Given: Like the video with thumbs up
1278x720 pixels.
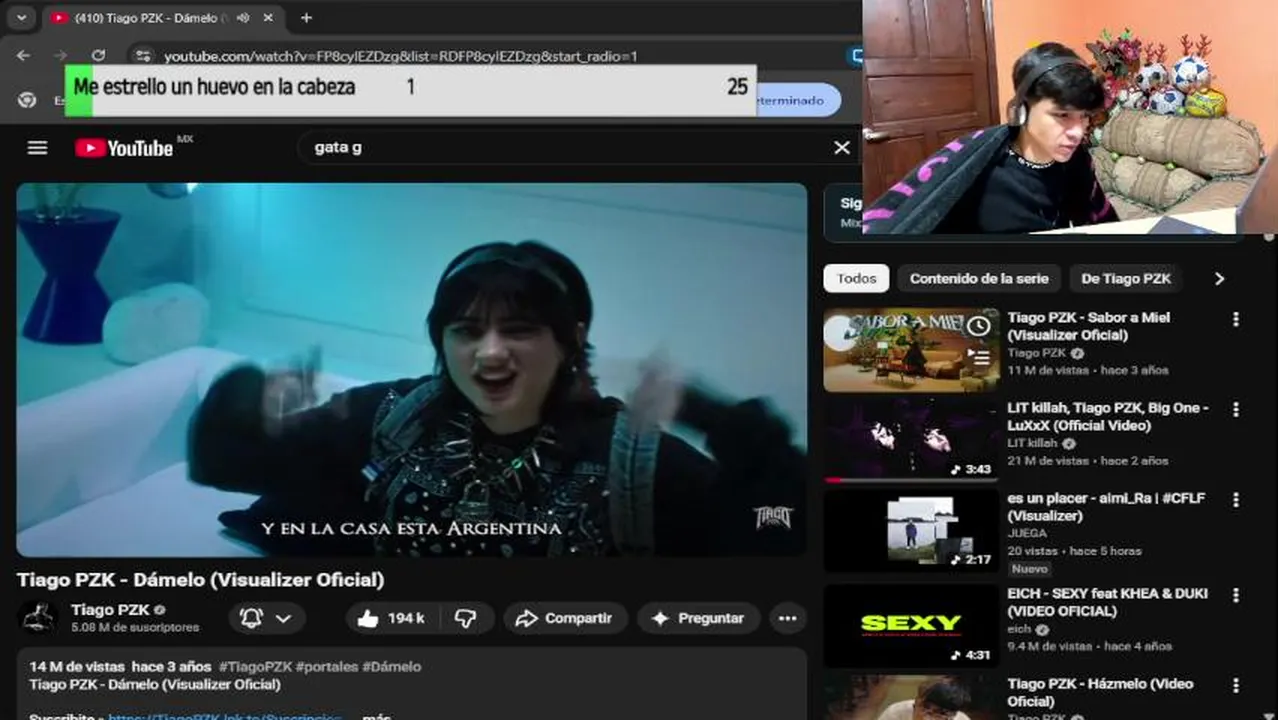Looking at the screenshot, I should (x=391, y=619).
